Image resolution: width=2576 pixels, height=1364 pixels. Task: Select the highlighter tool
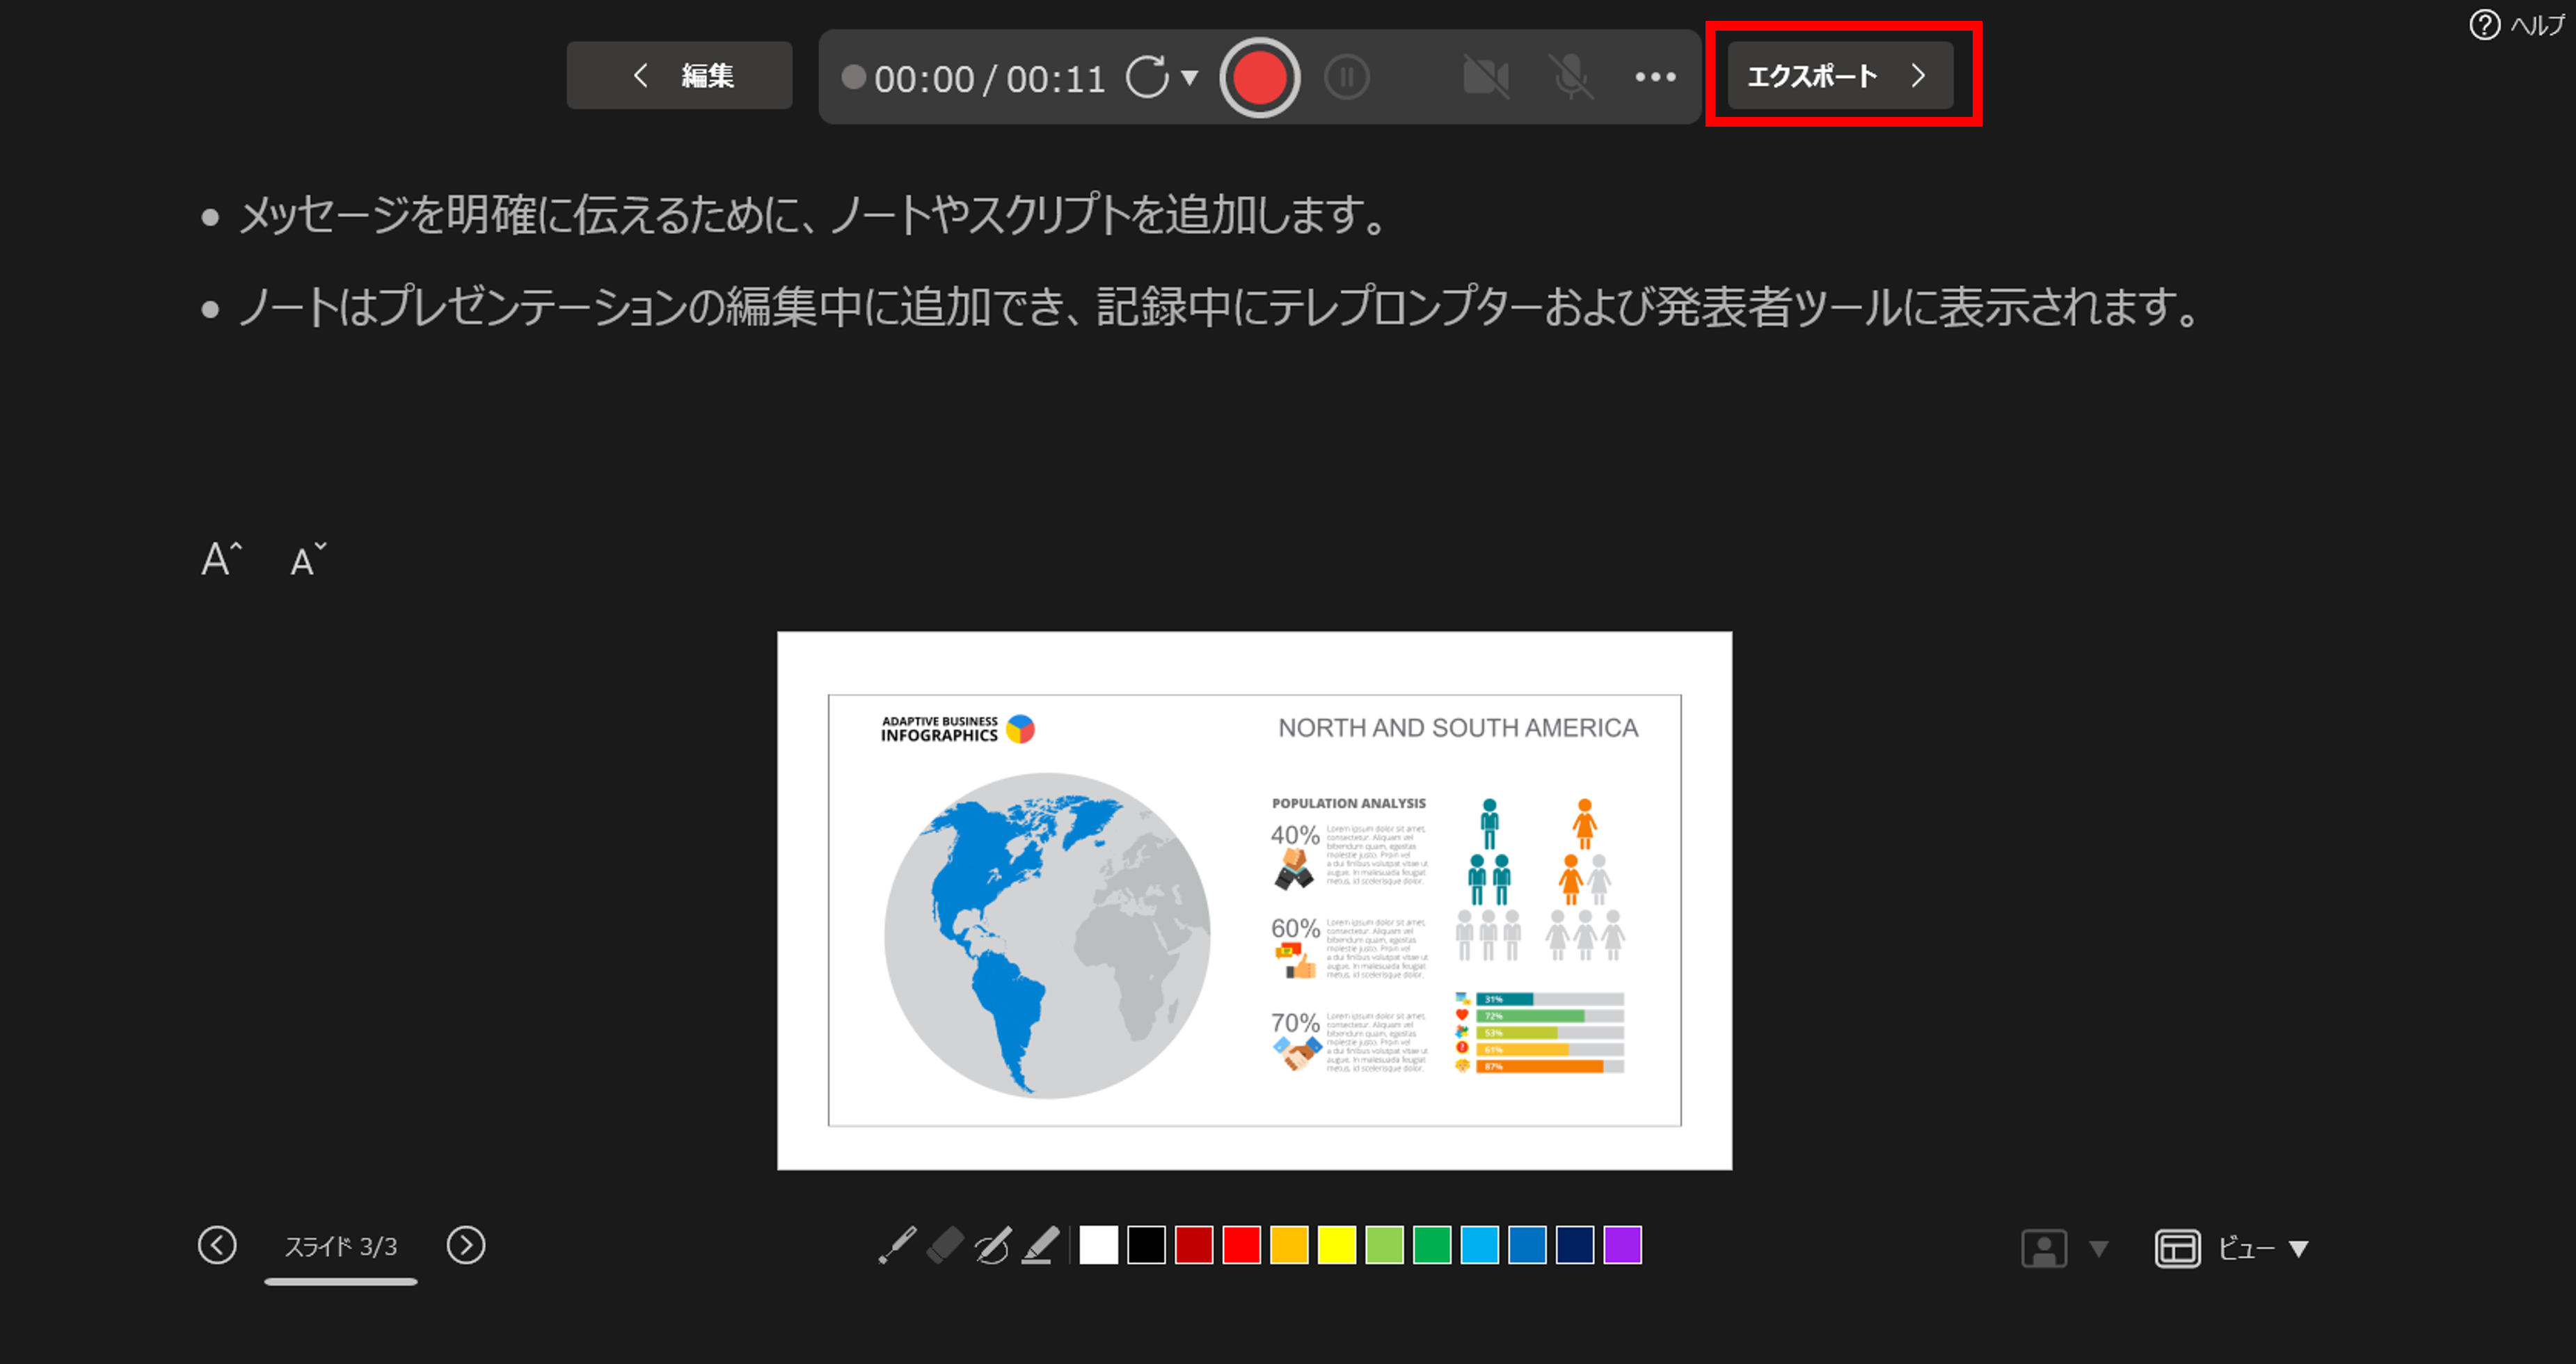tap(1041, 1245)
